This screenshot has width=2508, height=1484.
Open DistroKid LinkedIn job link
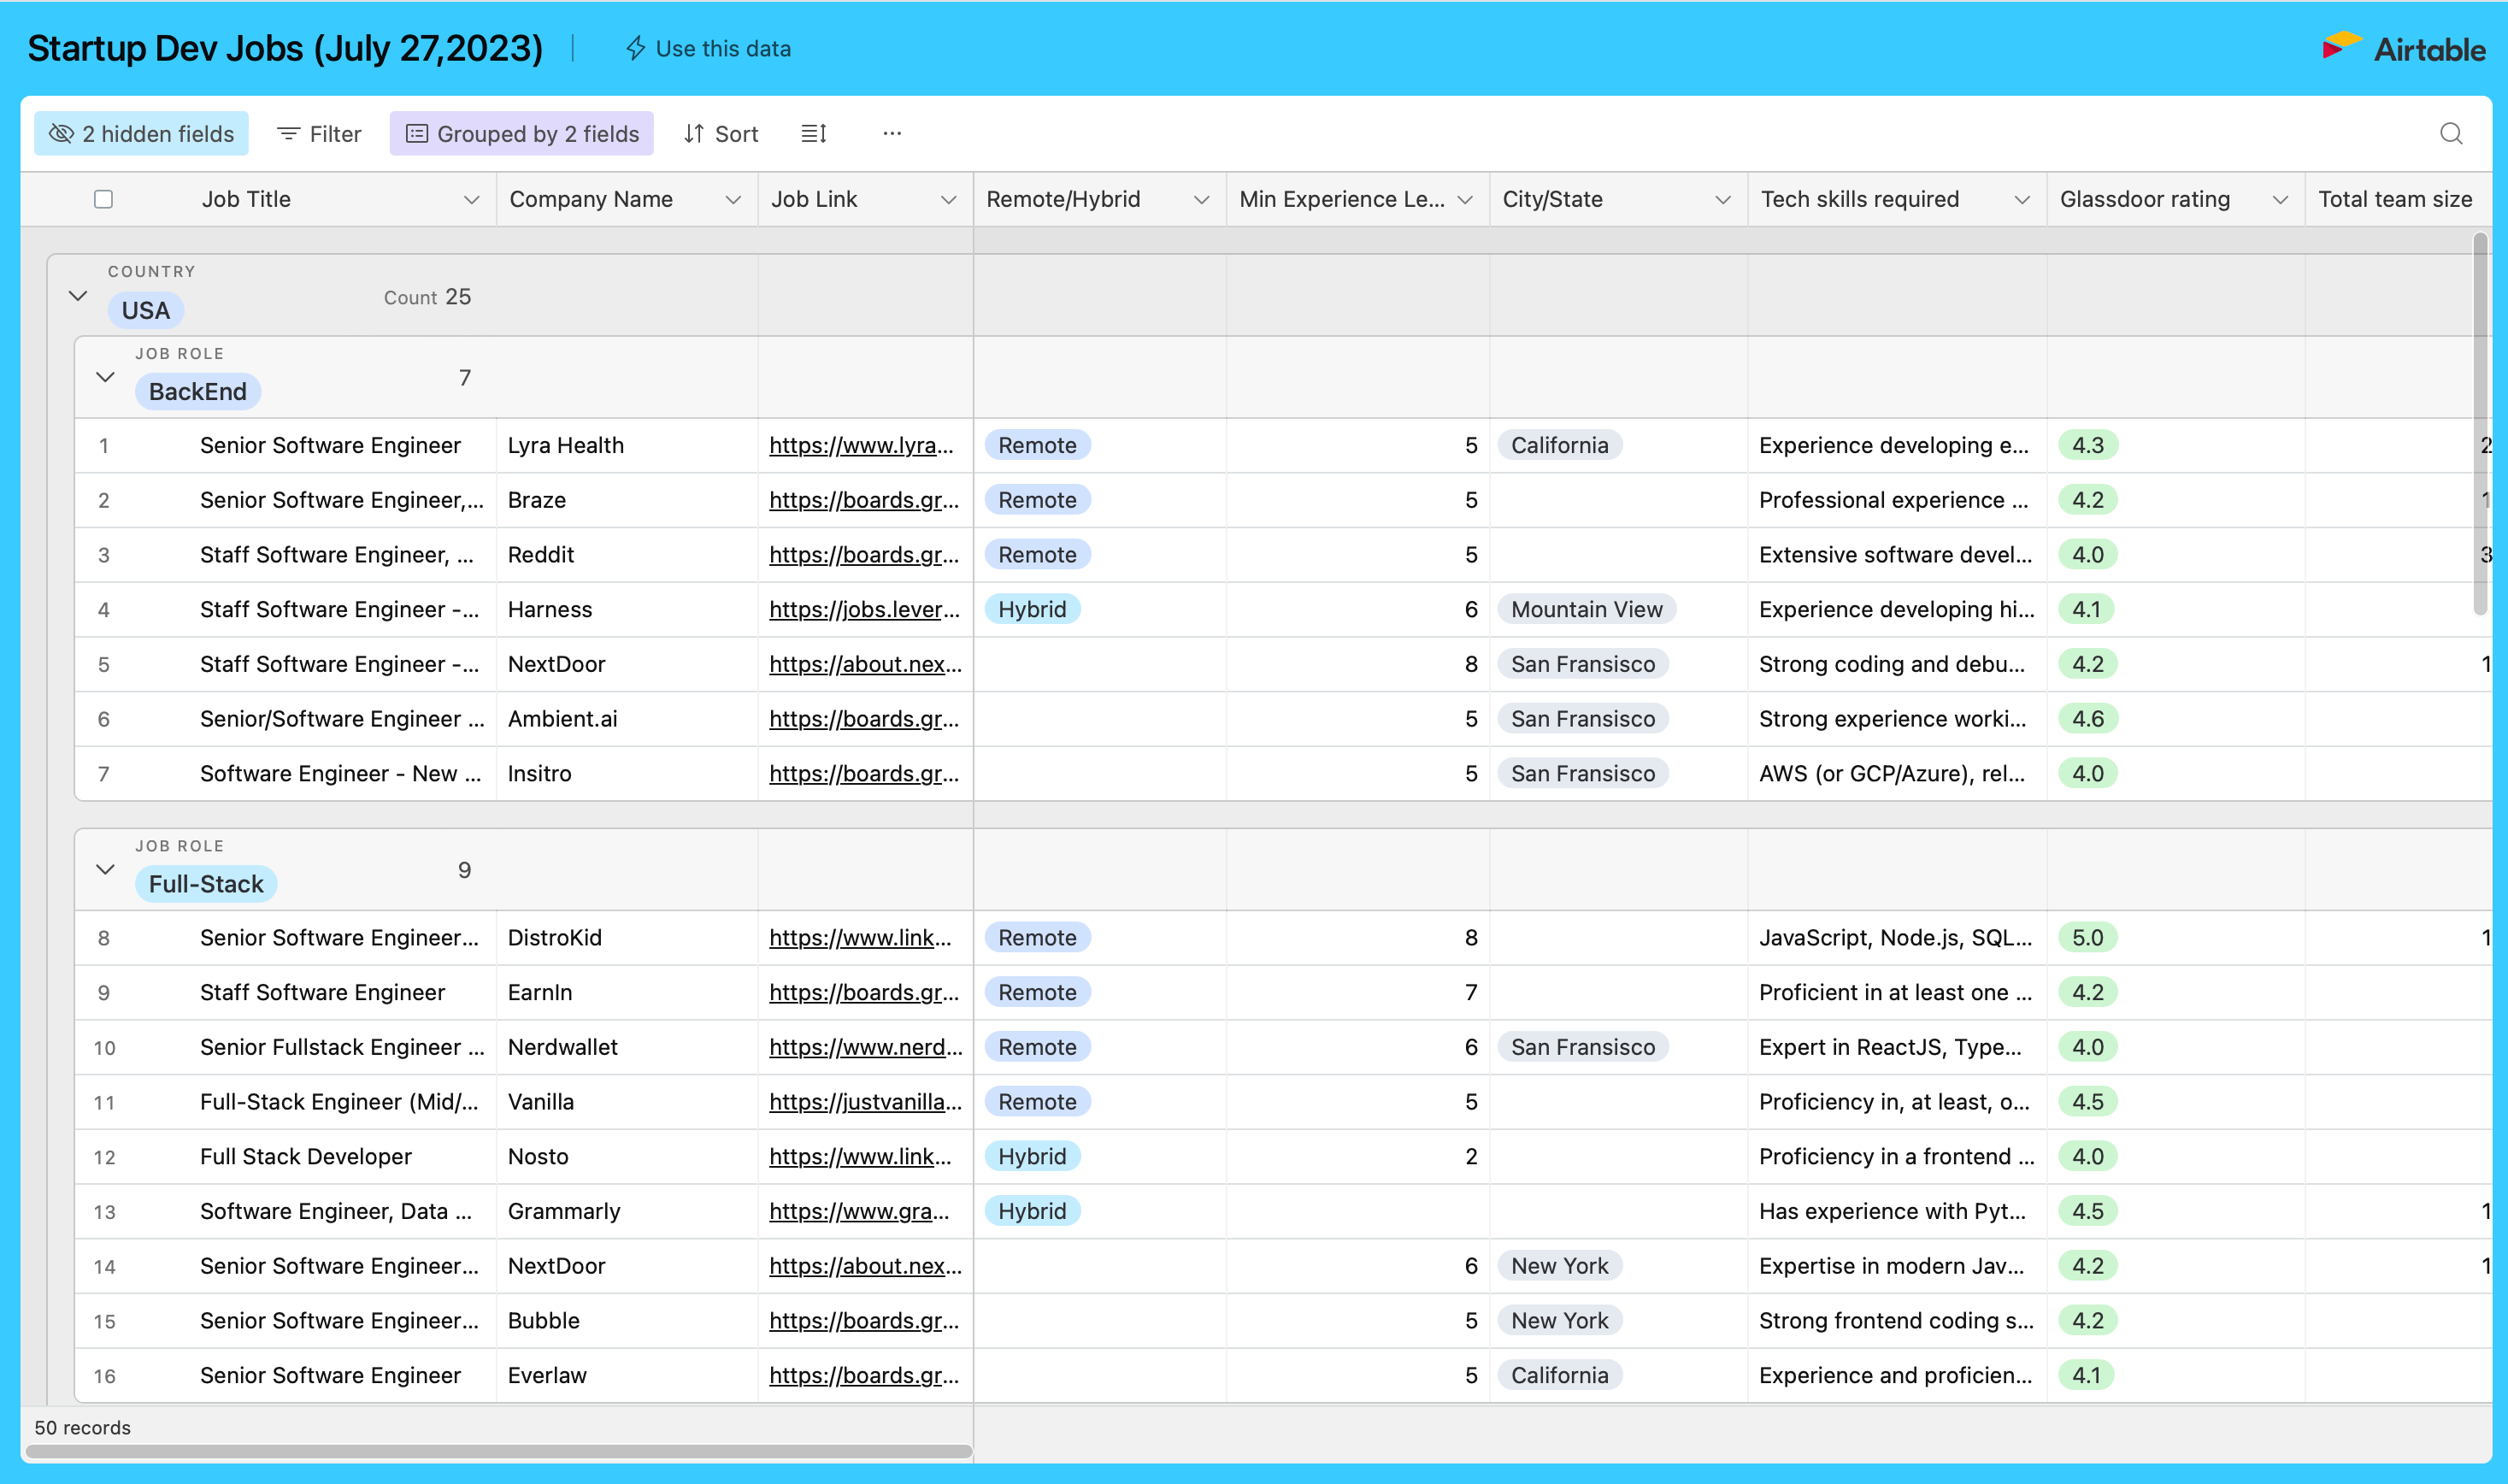(x=859, y=937)
